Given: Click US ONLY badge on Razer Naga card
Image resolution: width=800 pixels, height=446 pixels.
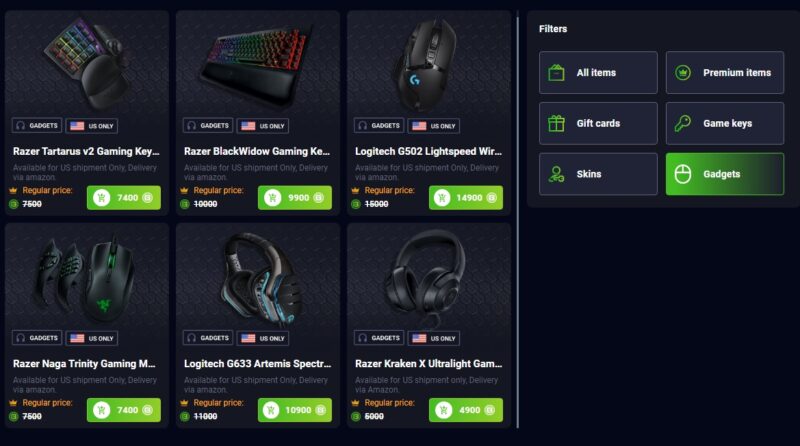Looking at the screenshot, I should click(x=92, y=338).
